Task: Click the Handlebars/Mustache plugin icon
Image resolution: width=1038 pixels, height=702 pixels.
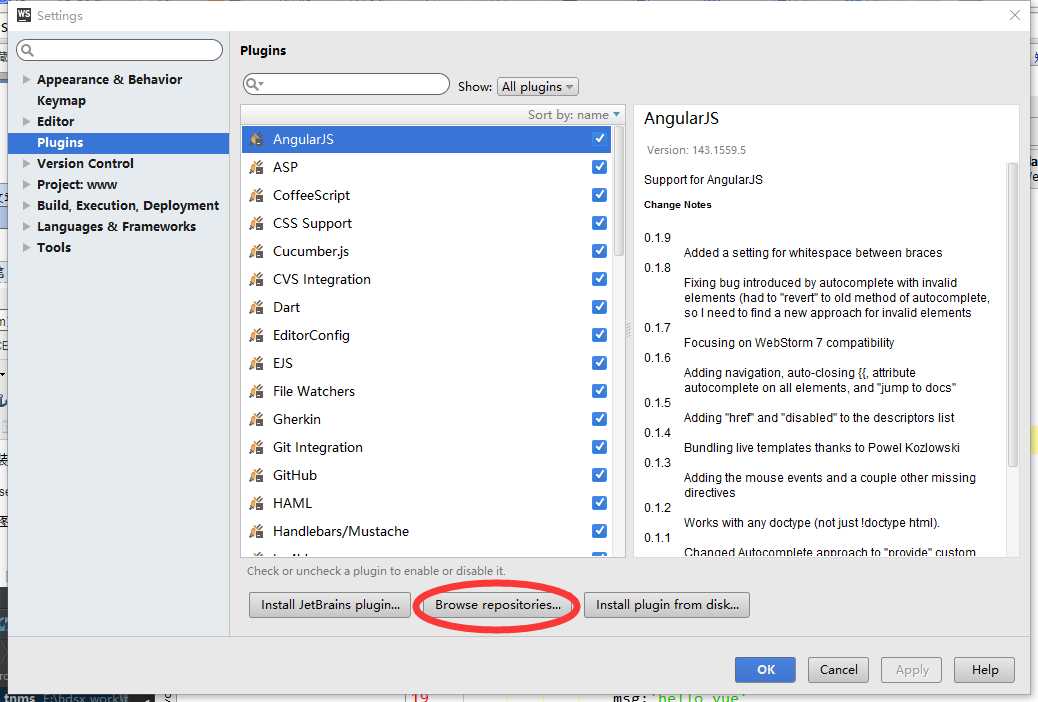Action: [x=256, y=531]
